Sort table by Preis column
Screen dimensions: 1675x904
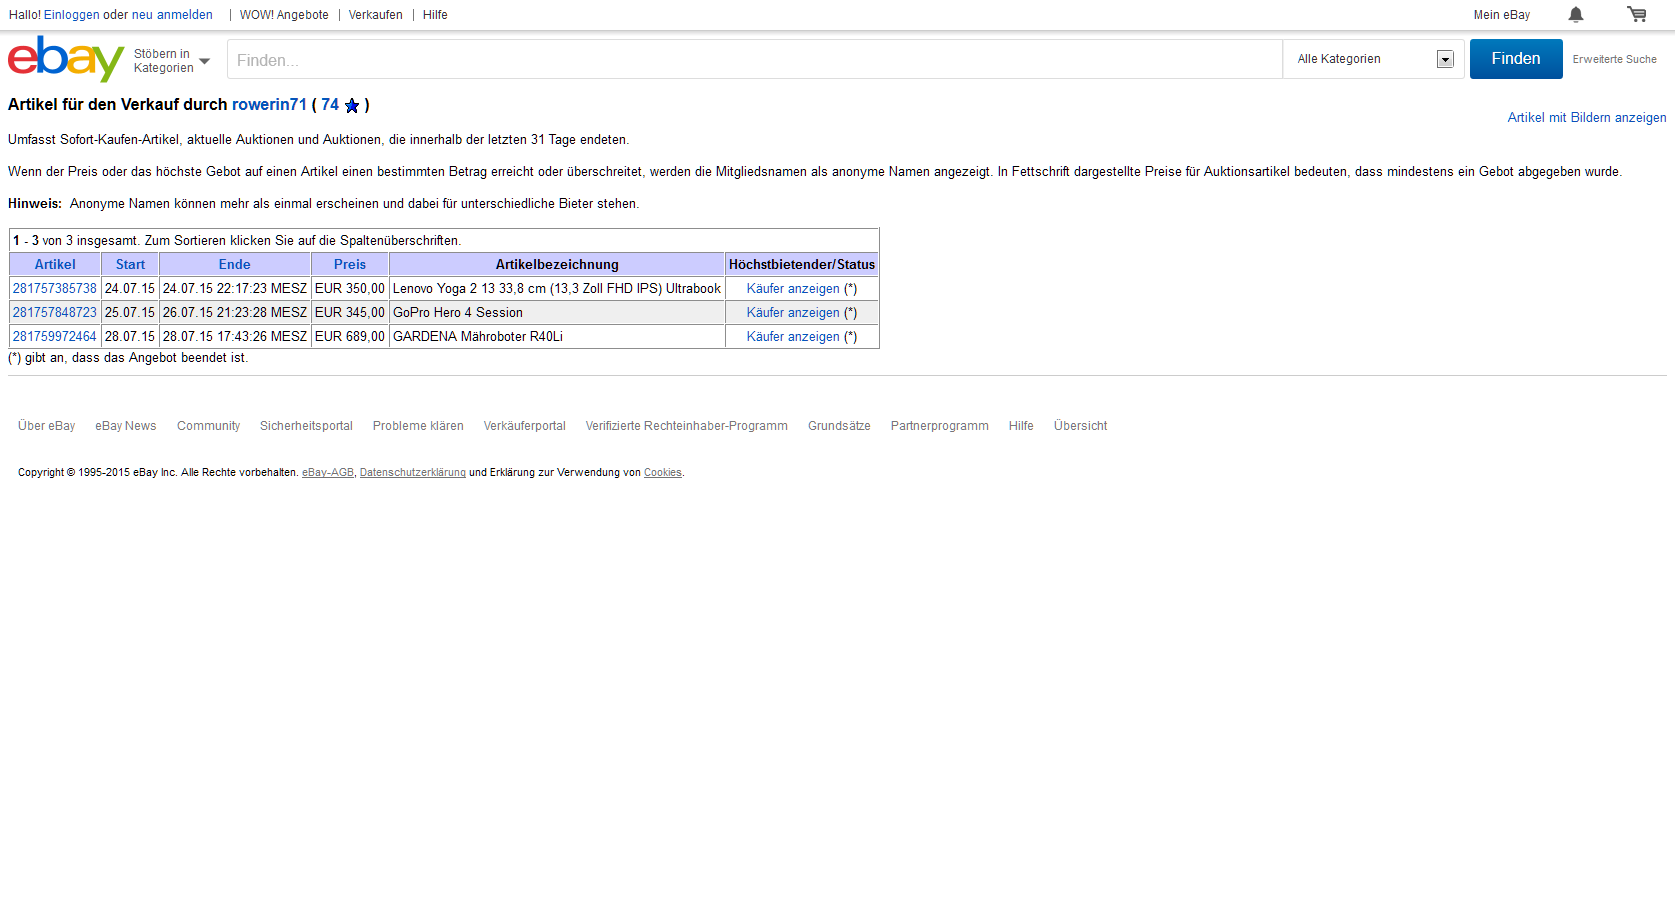coord(350,264)
